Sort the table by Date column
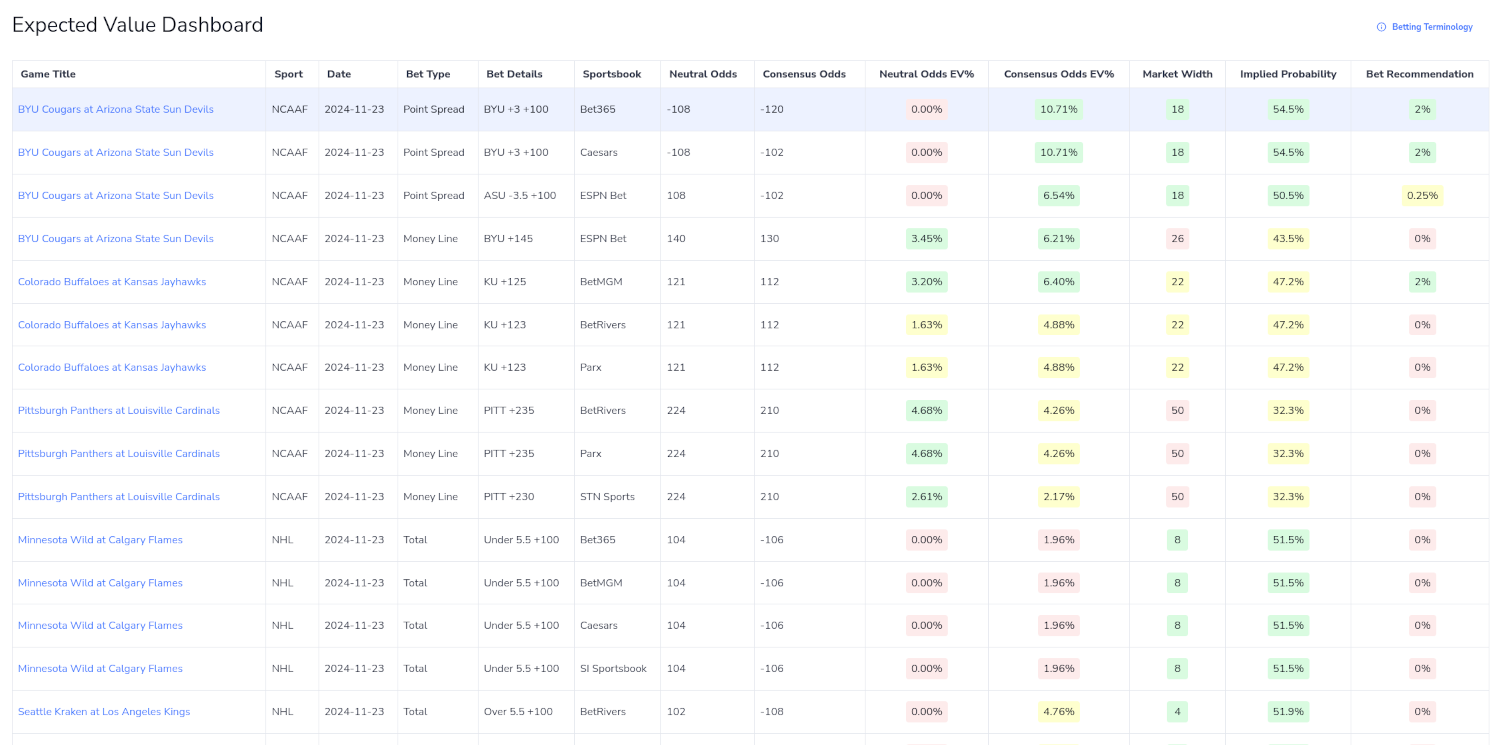 pyautogui.click(x=339, y=73)
